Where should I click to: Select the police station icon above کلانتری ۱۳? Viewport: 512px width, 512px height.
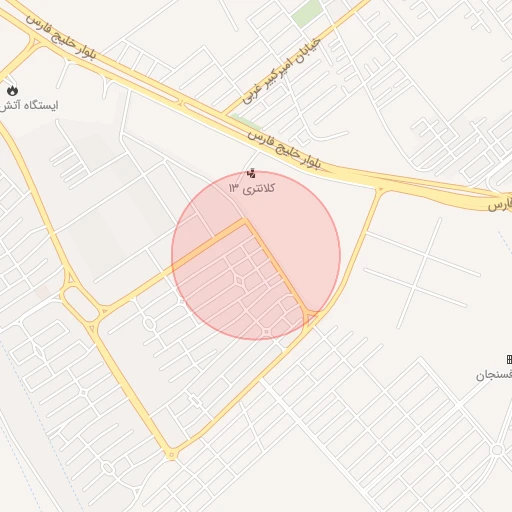(251, 173)
